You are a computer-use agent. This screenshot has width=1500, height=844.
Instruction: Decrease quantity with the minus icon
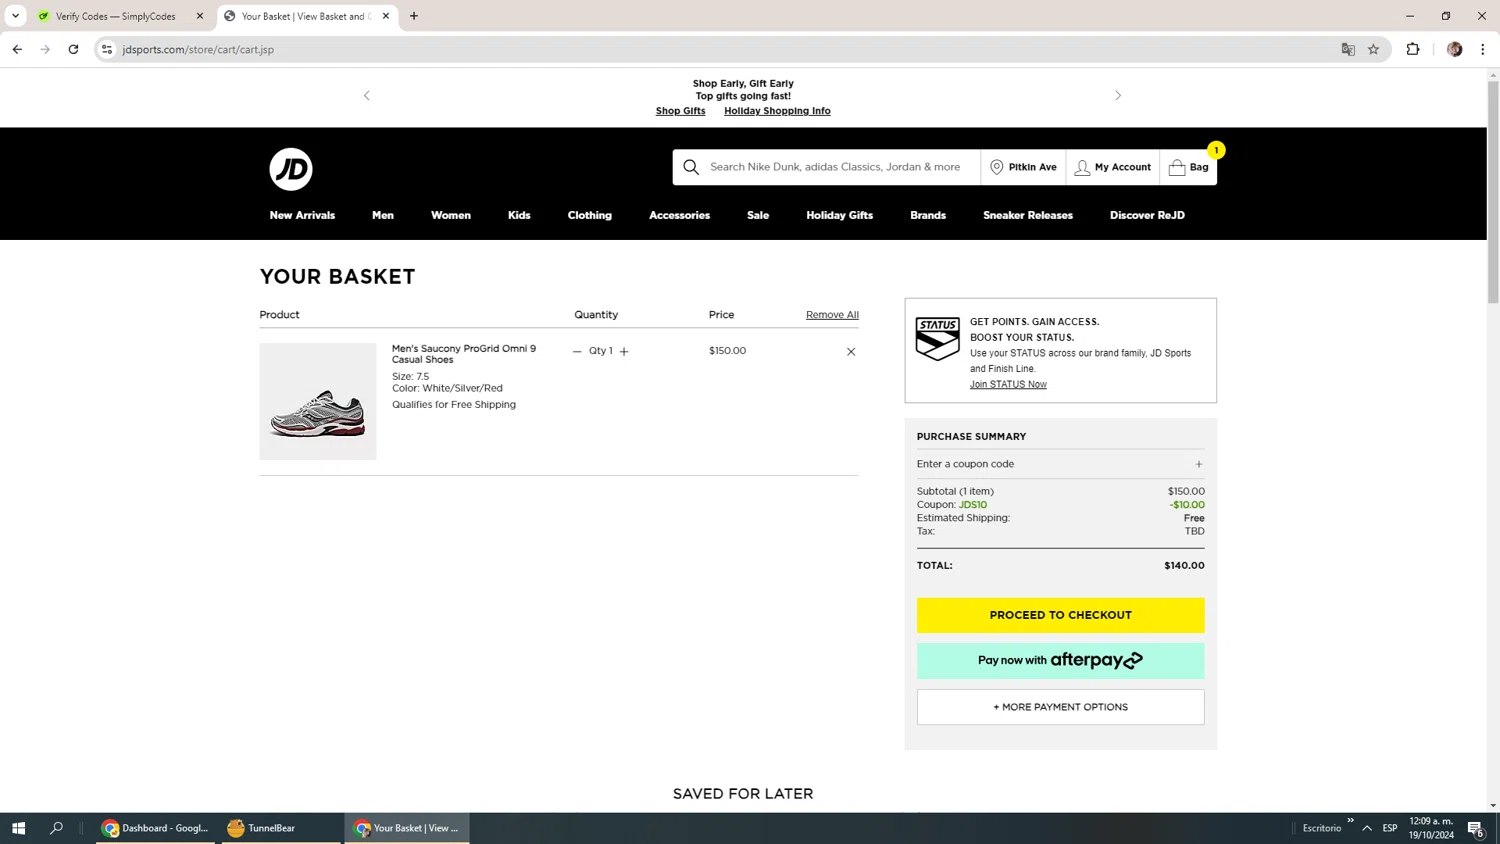pos(577,351)
